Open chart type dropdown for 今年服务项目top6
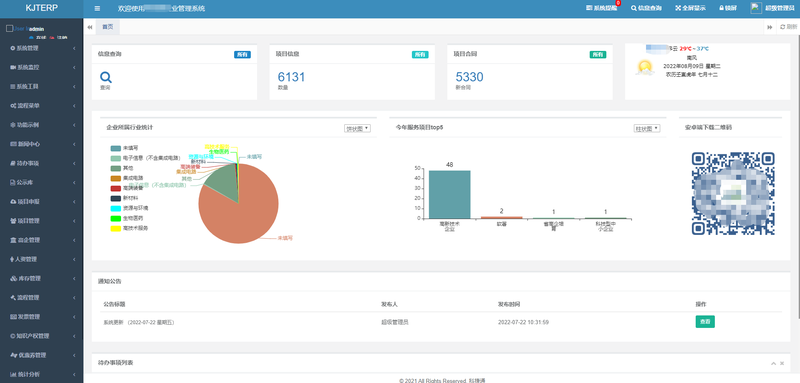Viewport: 800px width, 383px height. 647,129
